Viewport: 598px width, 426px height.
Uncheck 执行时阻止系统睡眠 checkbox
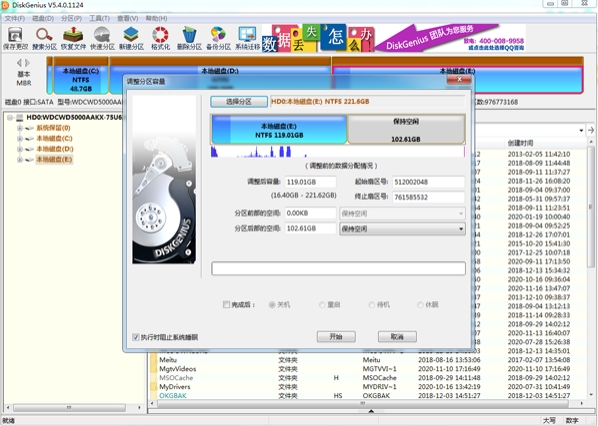pyautogui.click(x=135, y=337)
